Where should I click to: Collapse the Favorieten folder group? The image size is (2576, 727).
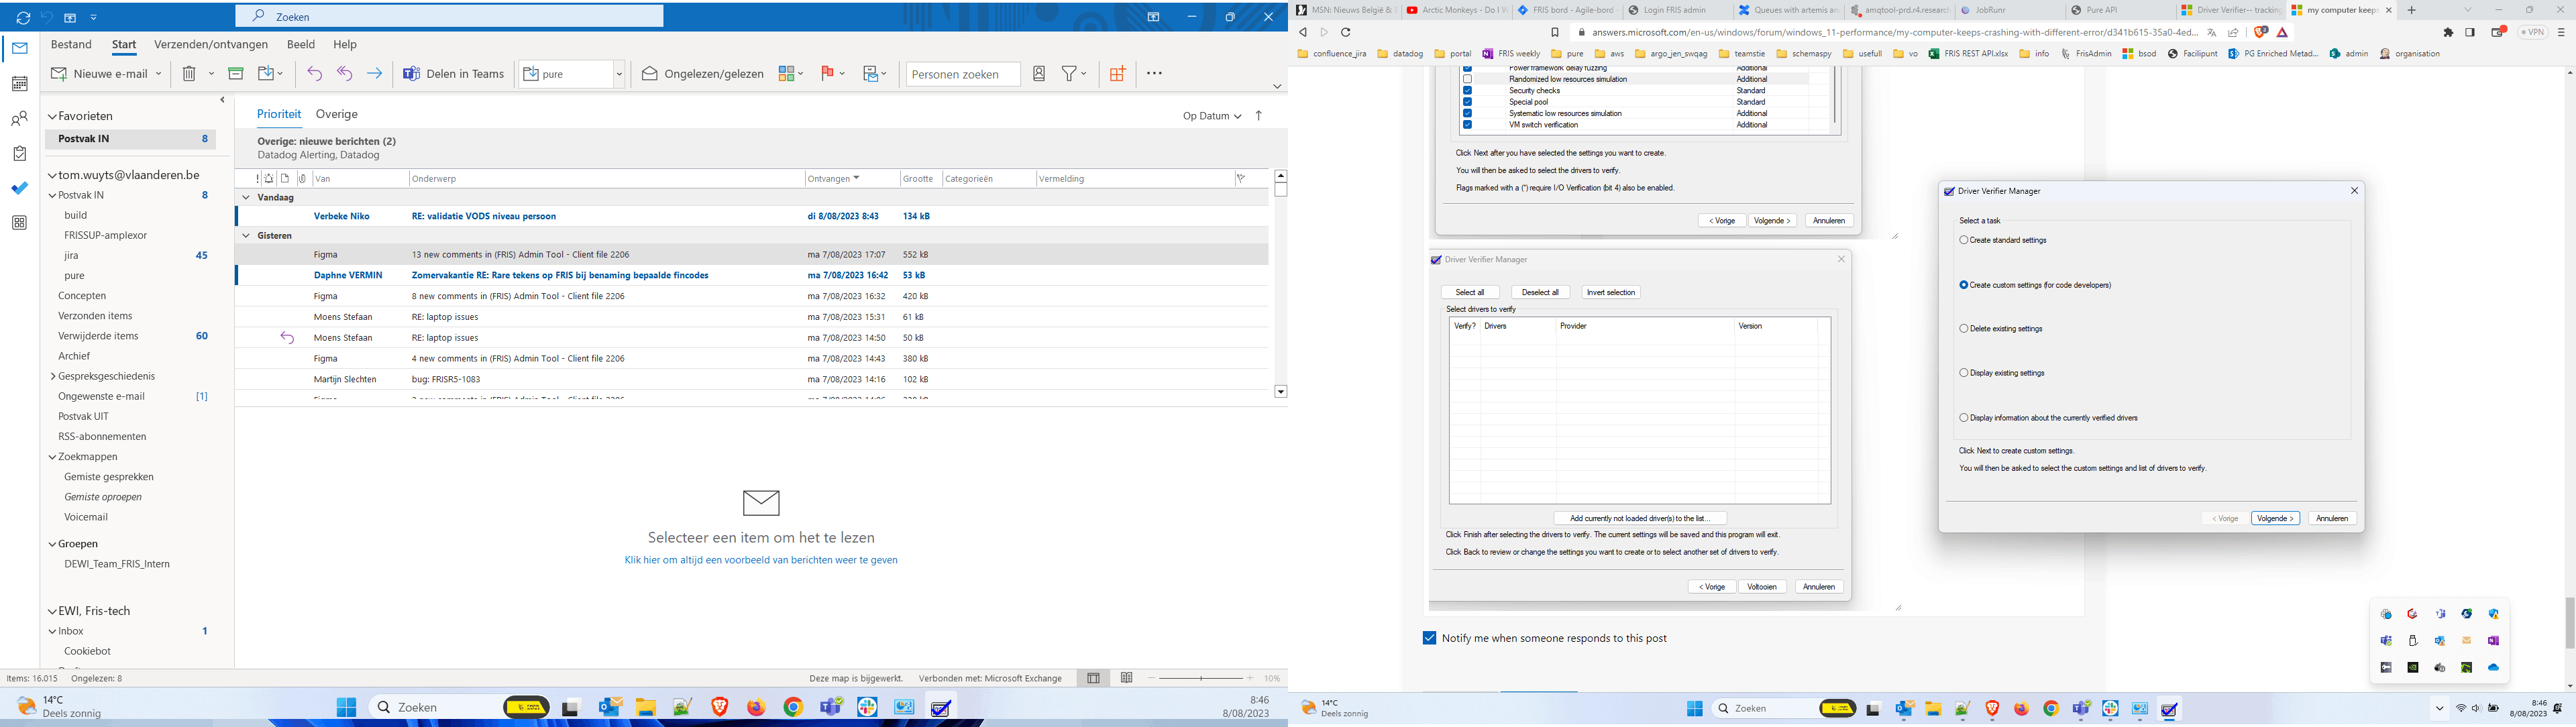(x=52, y=117)
